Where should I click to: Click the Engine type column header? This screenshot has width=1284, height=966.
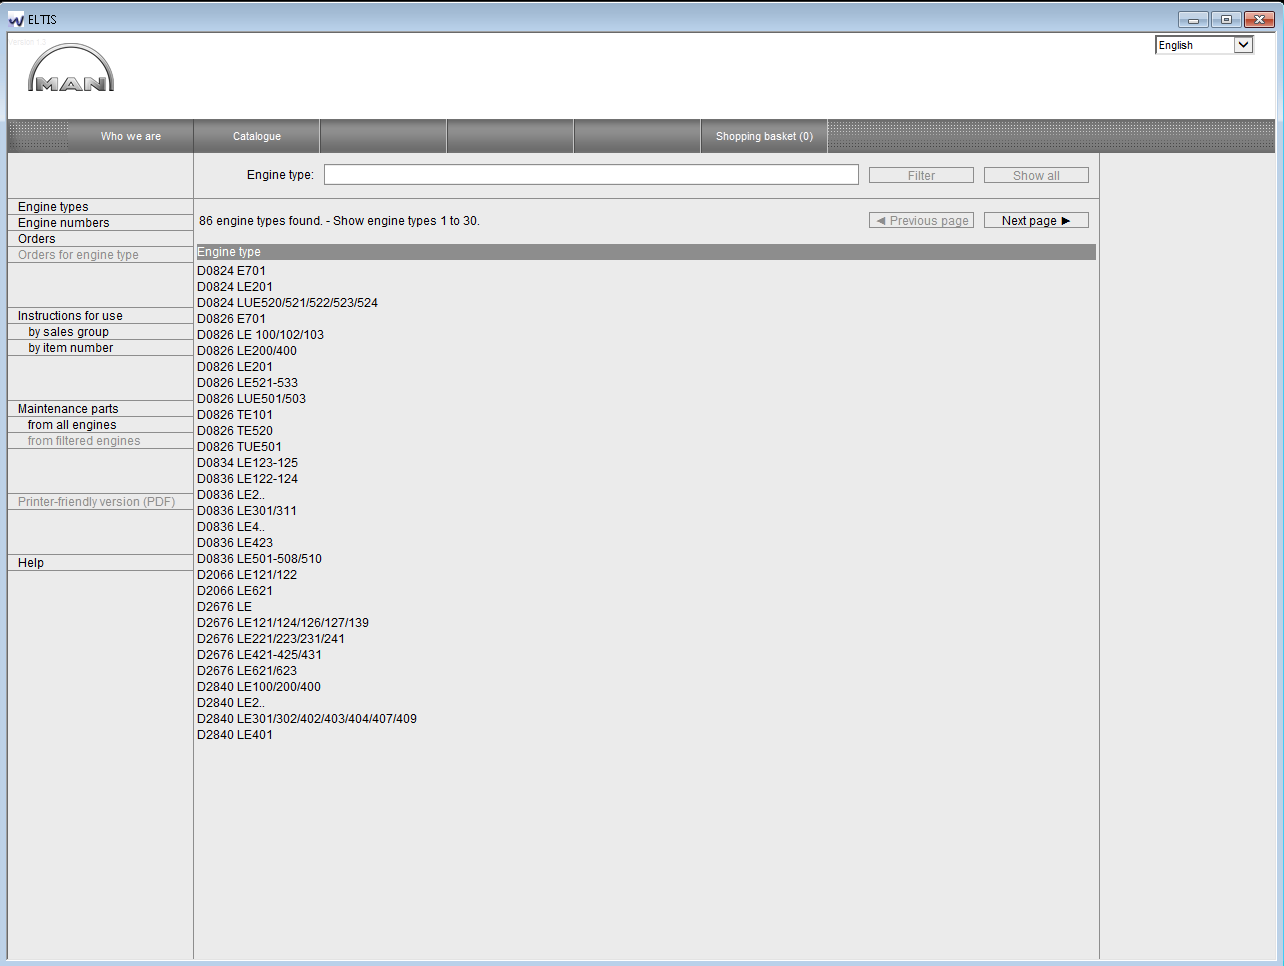click(646, 252)
